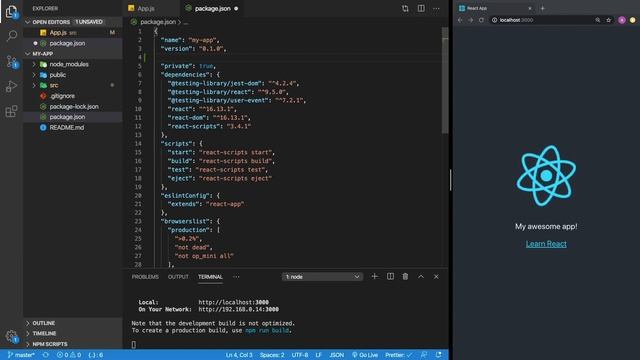Expand the node_modules folder
The width and height of the screenshot is (640, 360).
click(x=73, y=64)
